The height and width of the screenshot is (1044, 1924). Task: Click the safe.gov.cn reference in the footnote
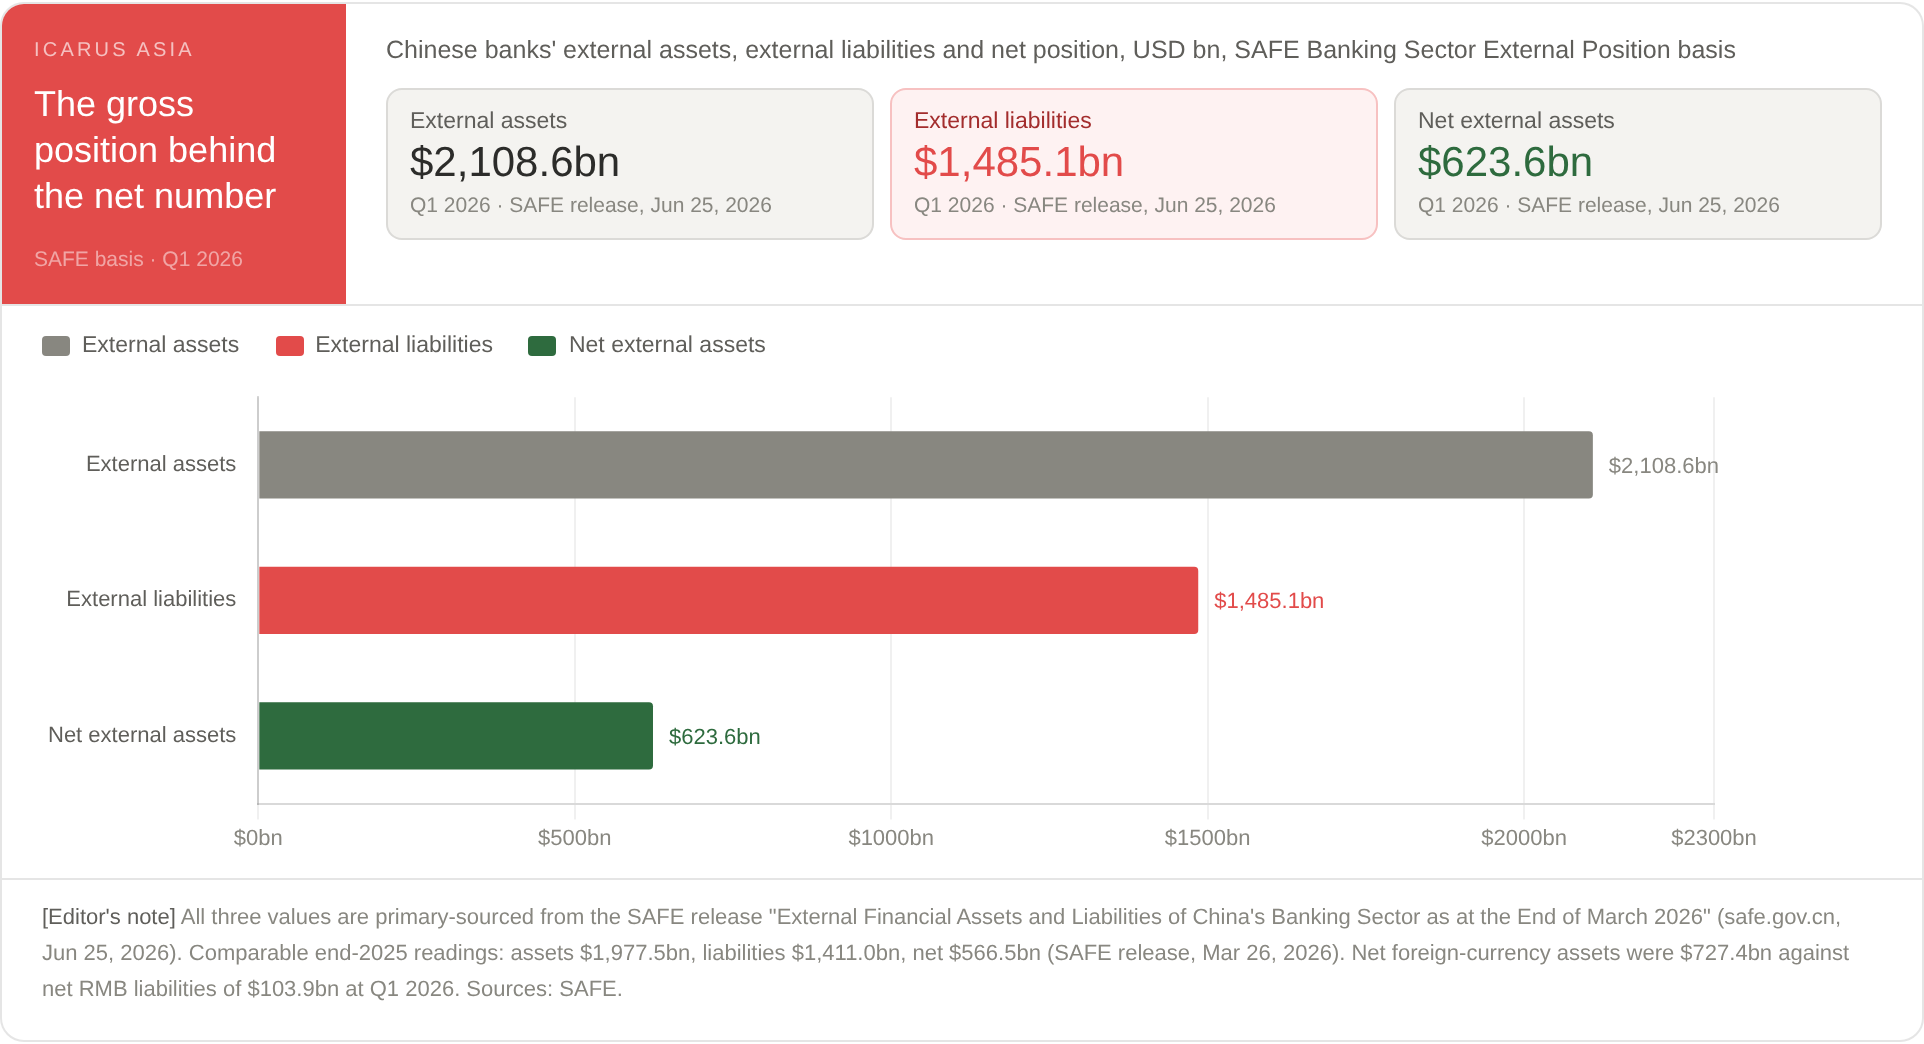click(1780, 917)
